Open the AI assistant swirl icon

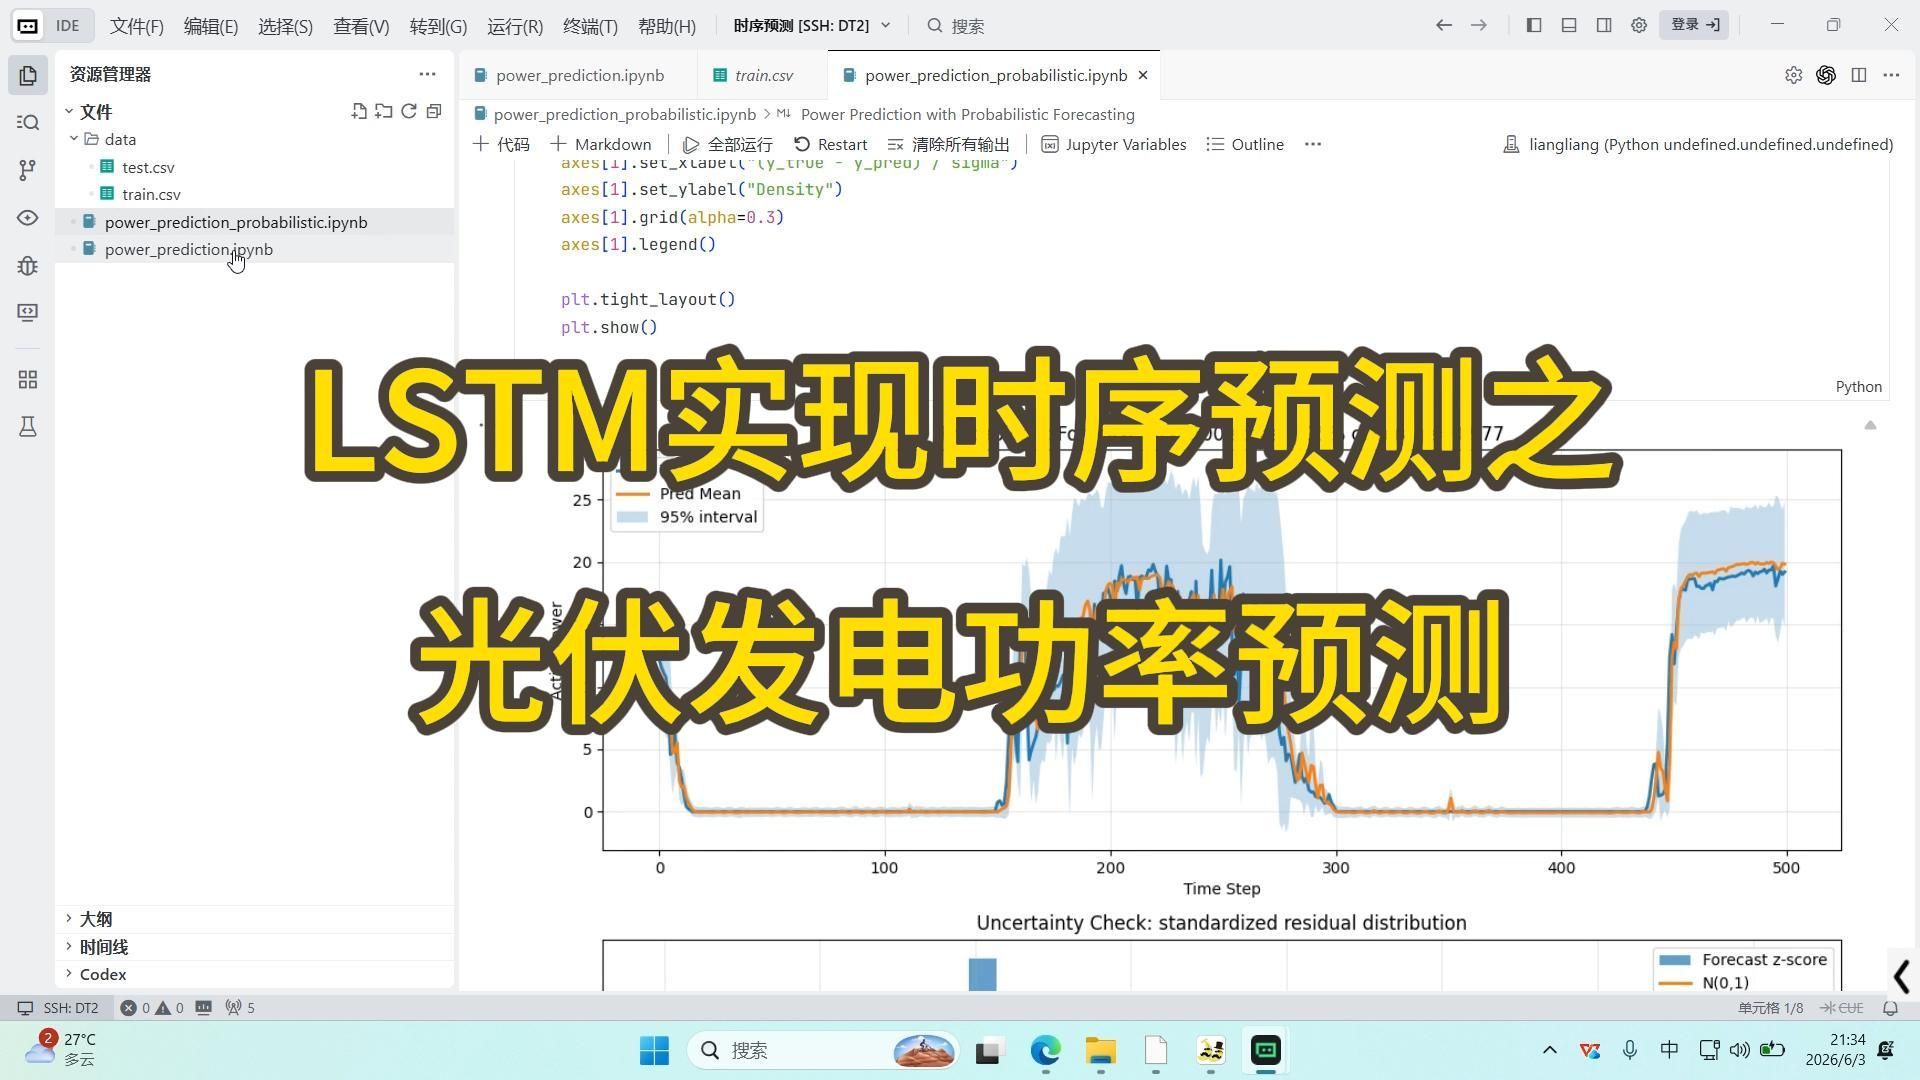[1826, 75]
